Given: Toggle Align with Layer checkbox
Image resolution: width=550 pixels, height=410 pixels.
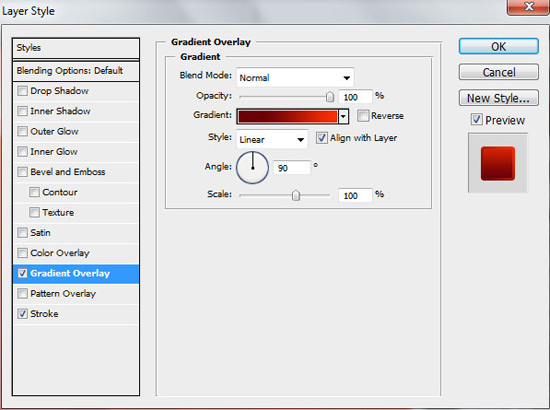Looking at the screenshot, I should point(321,137).
